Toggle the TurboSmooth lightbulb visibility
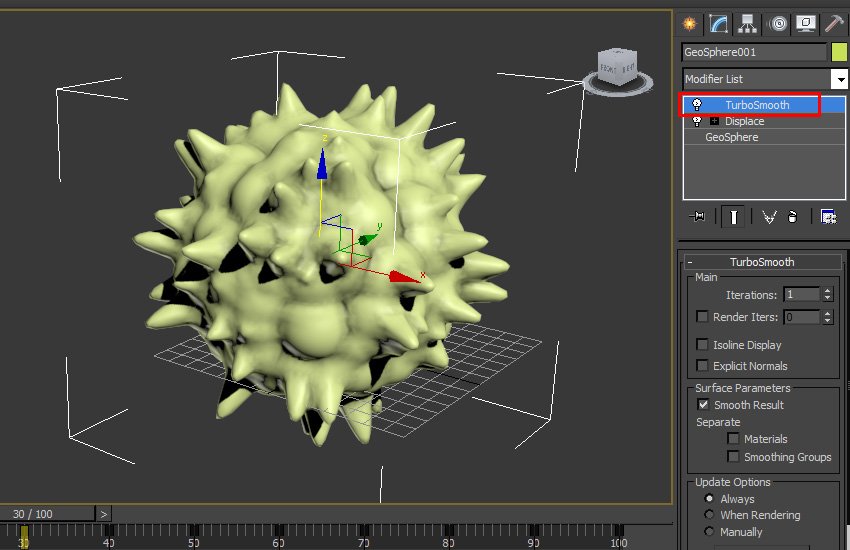Viewport: 850px width, 550px height. point(696,105)
